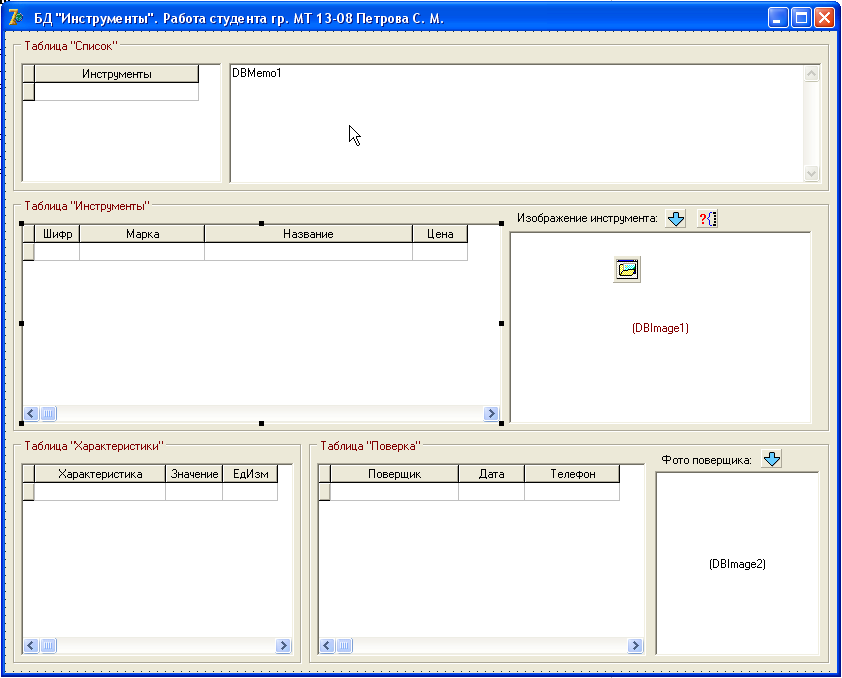Select the Таблица "Характеристики" group box caption
The image size is (842, 678).
pyautogui.click(x=94, y=446)
